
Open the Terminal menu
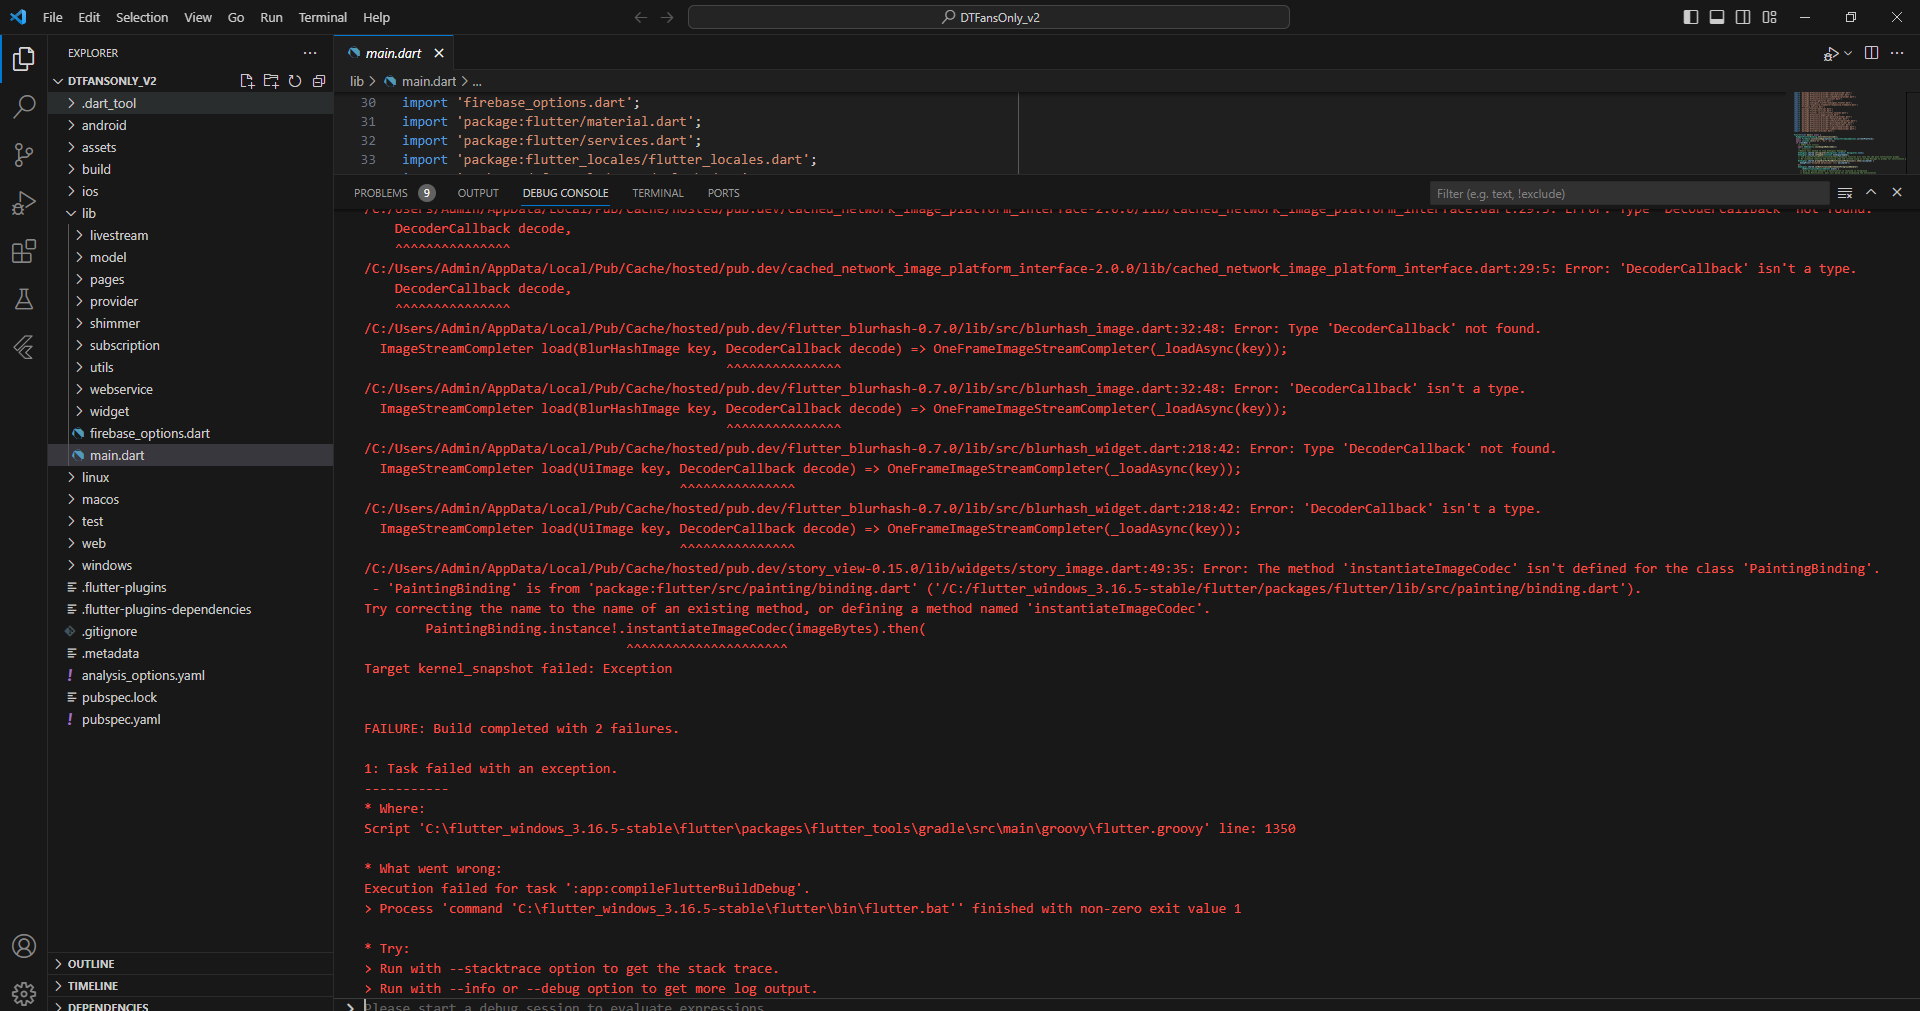323,17
